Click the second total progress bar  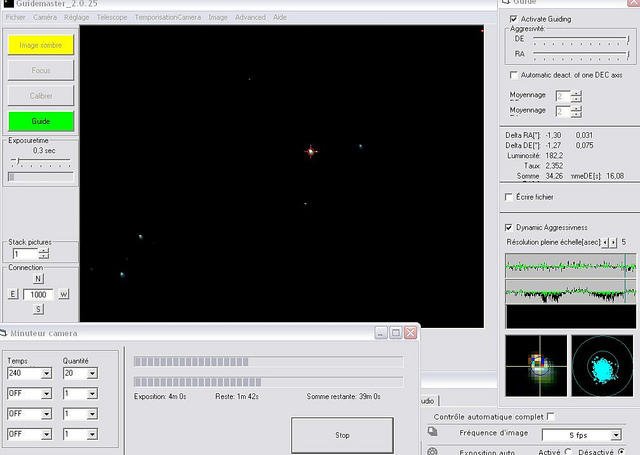point(269,382)
